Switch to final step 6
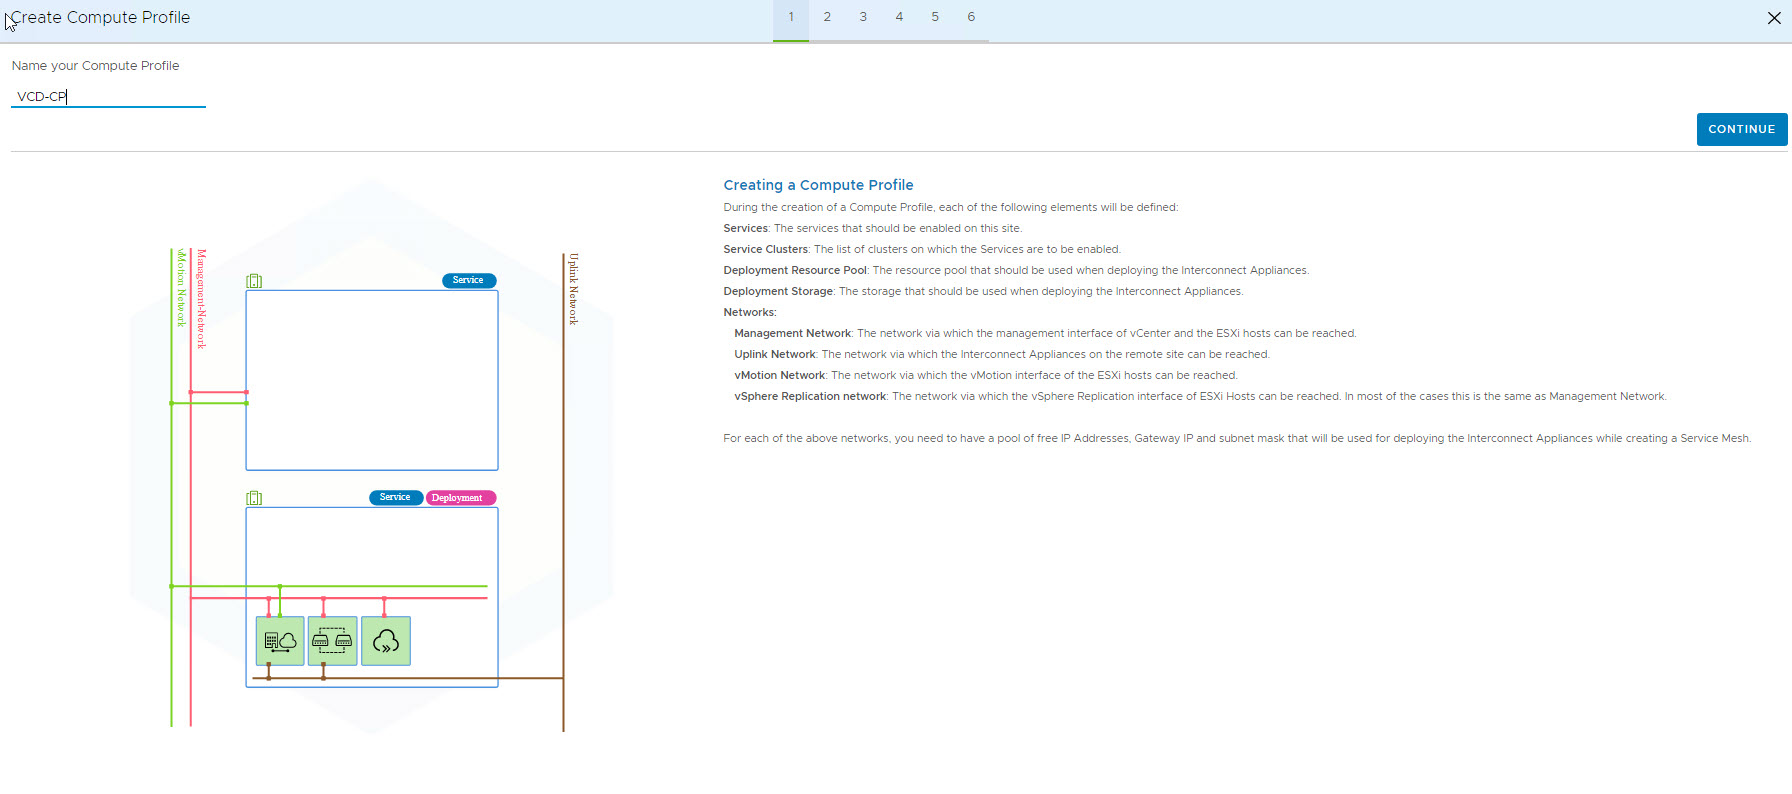 pos(971,17)
